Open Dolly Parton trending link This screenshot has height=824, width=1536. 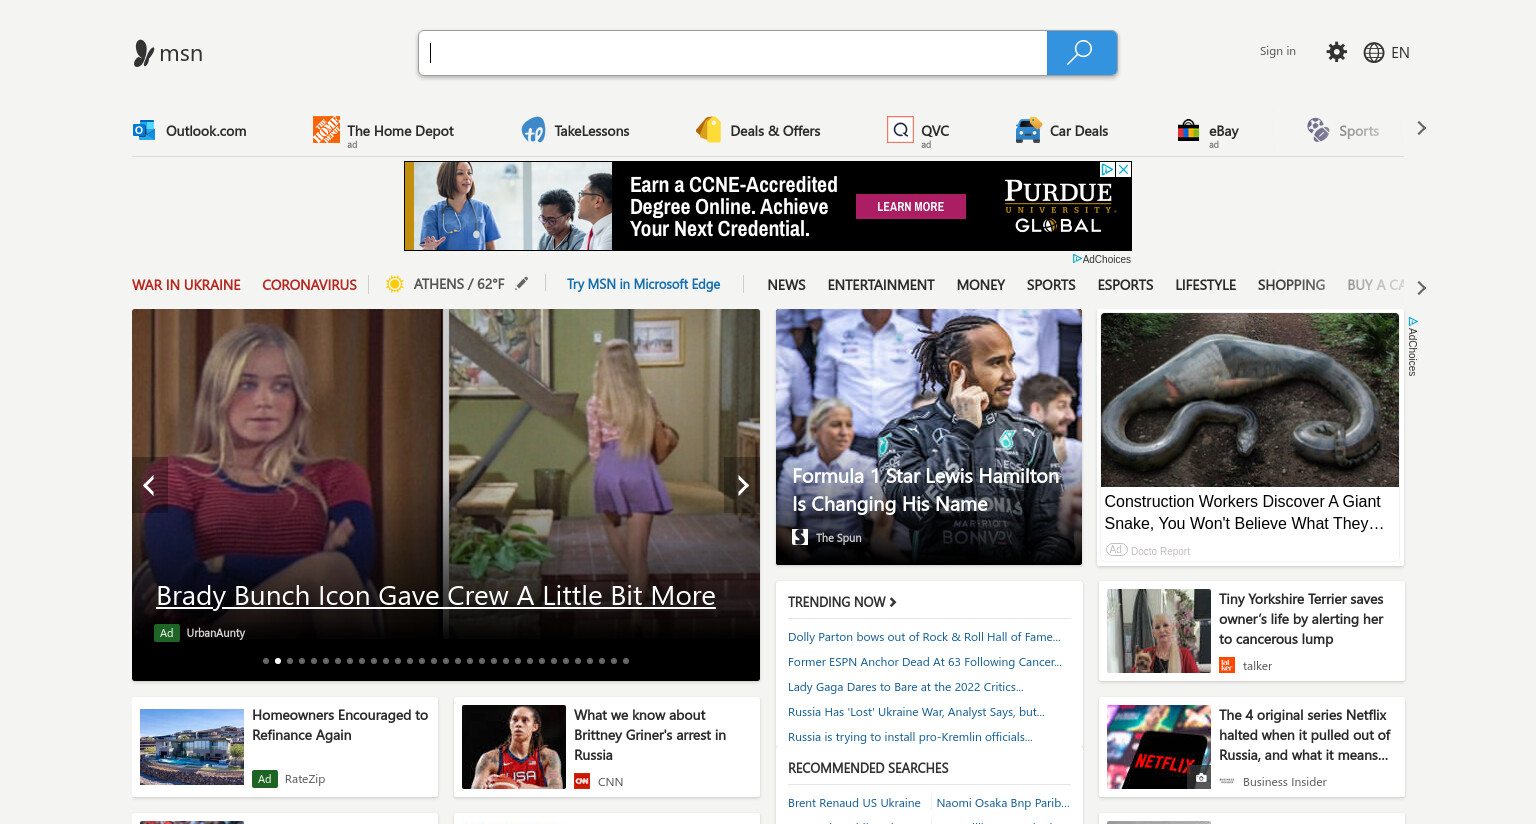[924, 637]
